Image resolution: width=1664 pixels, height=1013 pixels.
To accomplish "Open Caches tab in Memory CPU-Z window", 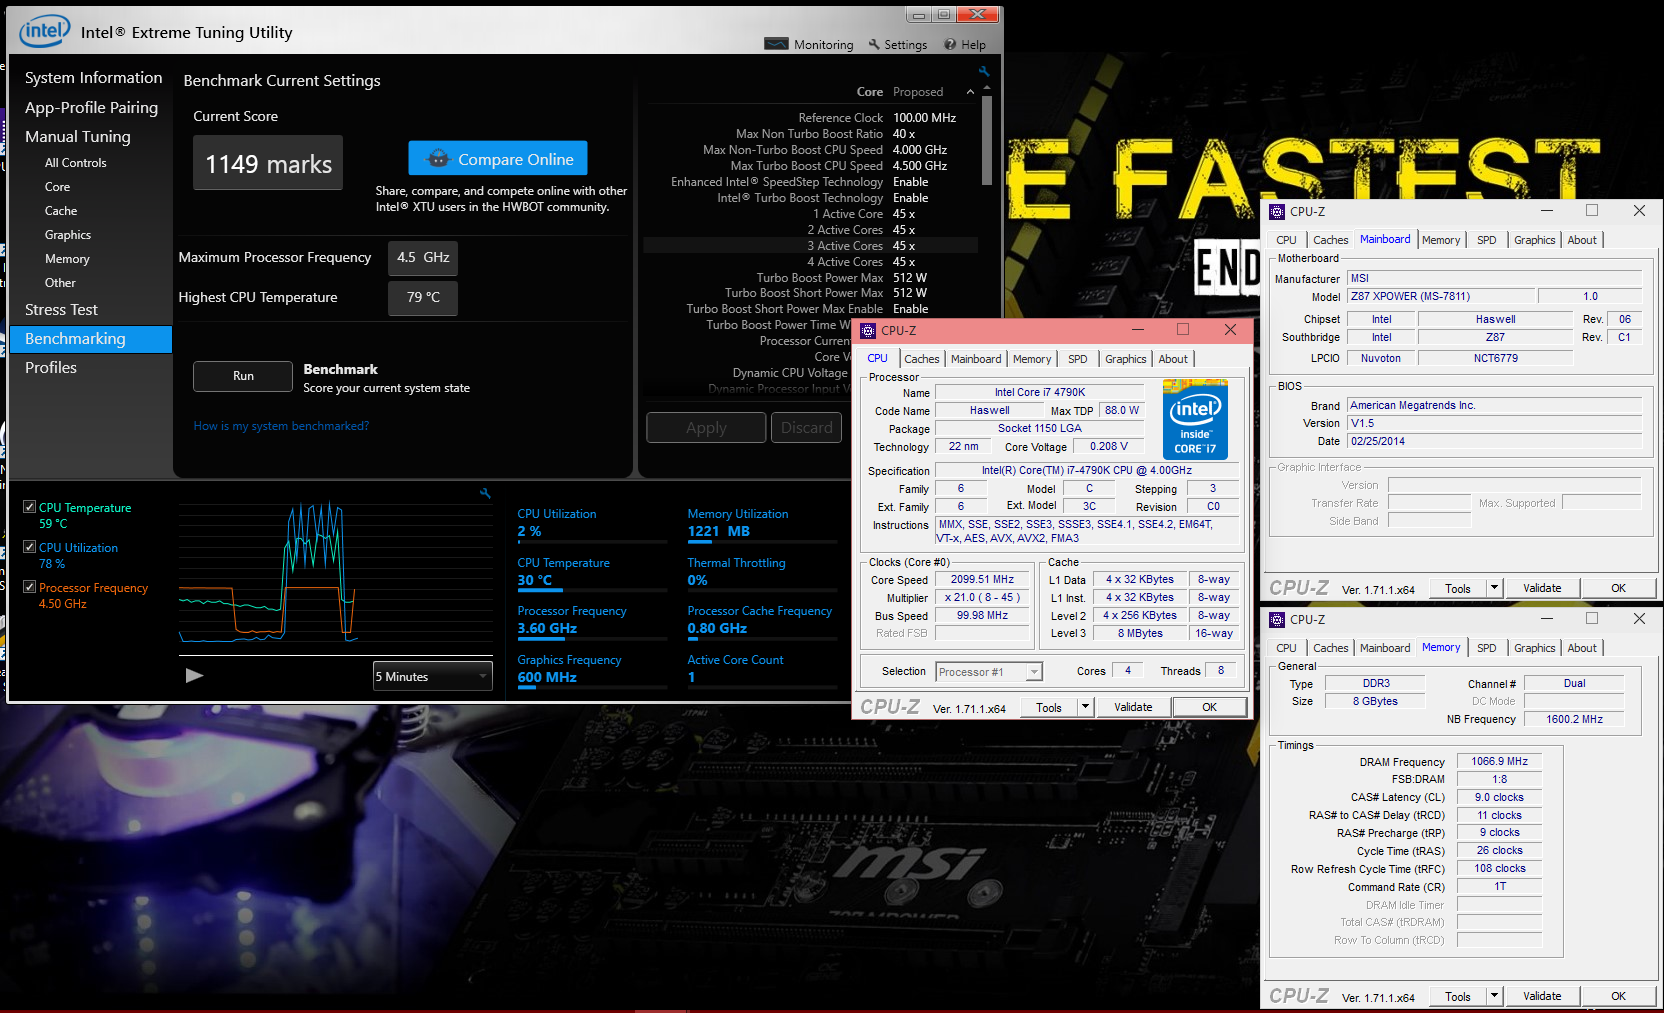I will pyautogui.click(x=1330, y=648).
